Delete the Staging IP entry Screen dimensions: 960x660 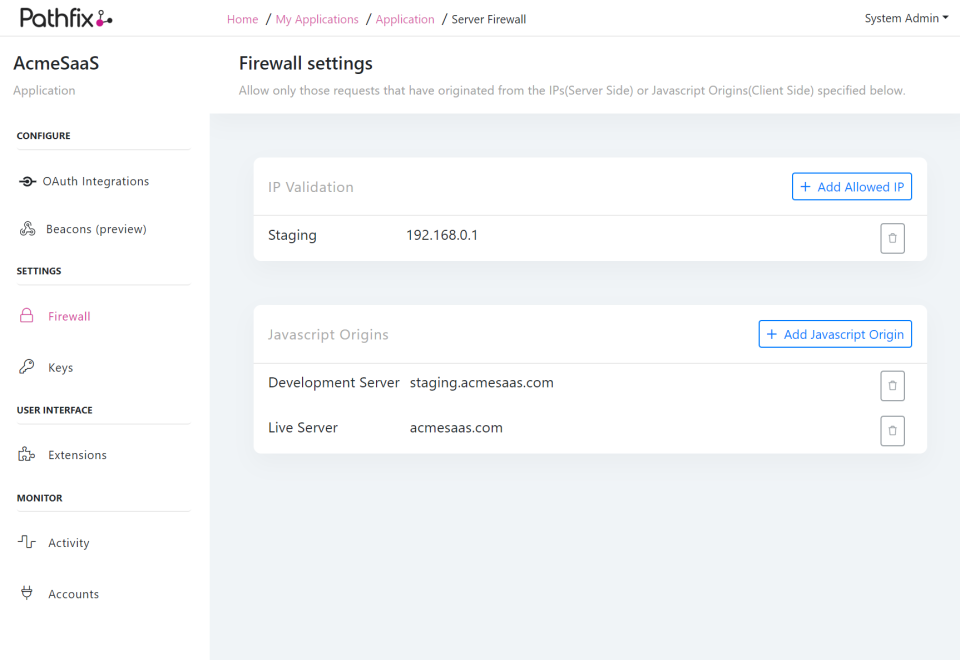[892, 238]
